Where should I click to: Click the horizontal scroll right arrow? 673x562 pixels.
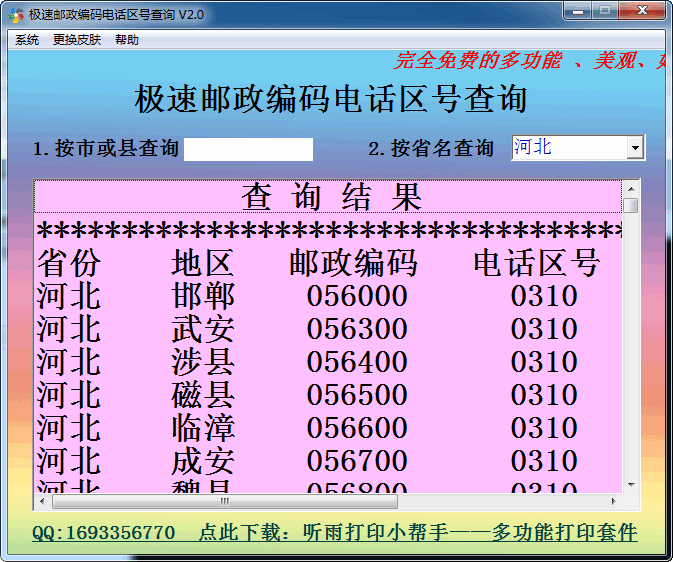click(614, 501)
